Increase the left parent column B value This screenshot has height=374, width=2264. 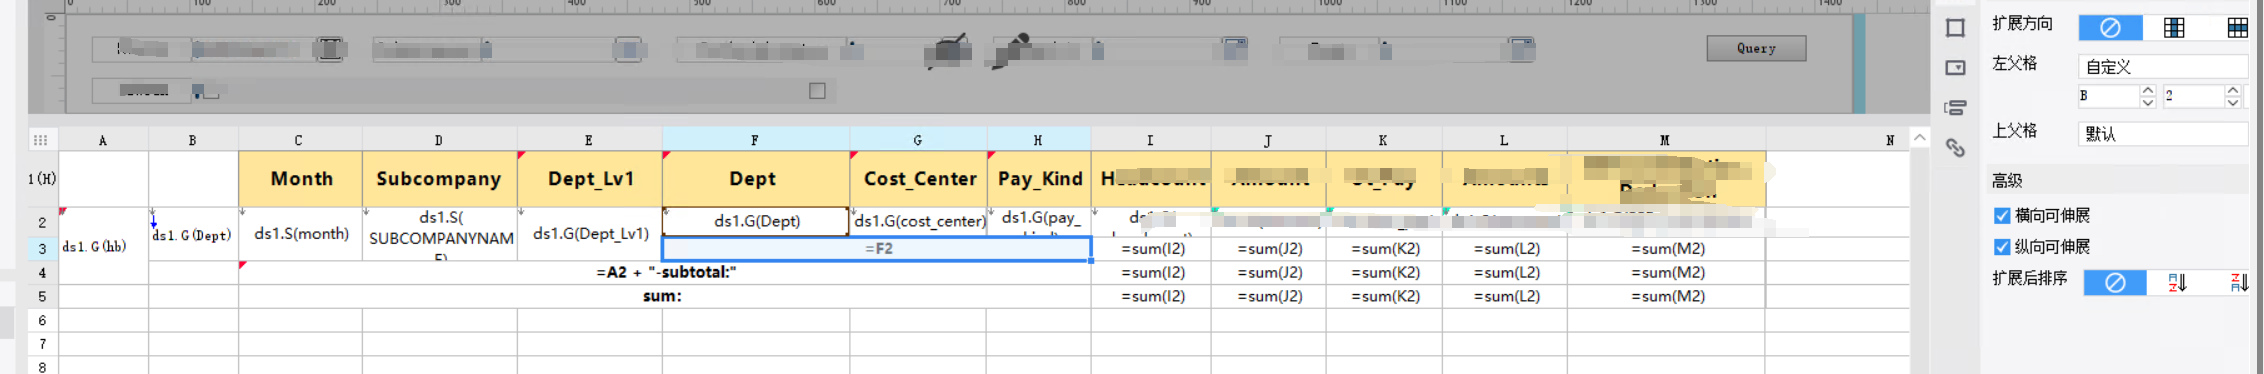2147,90
